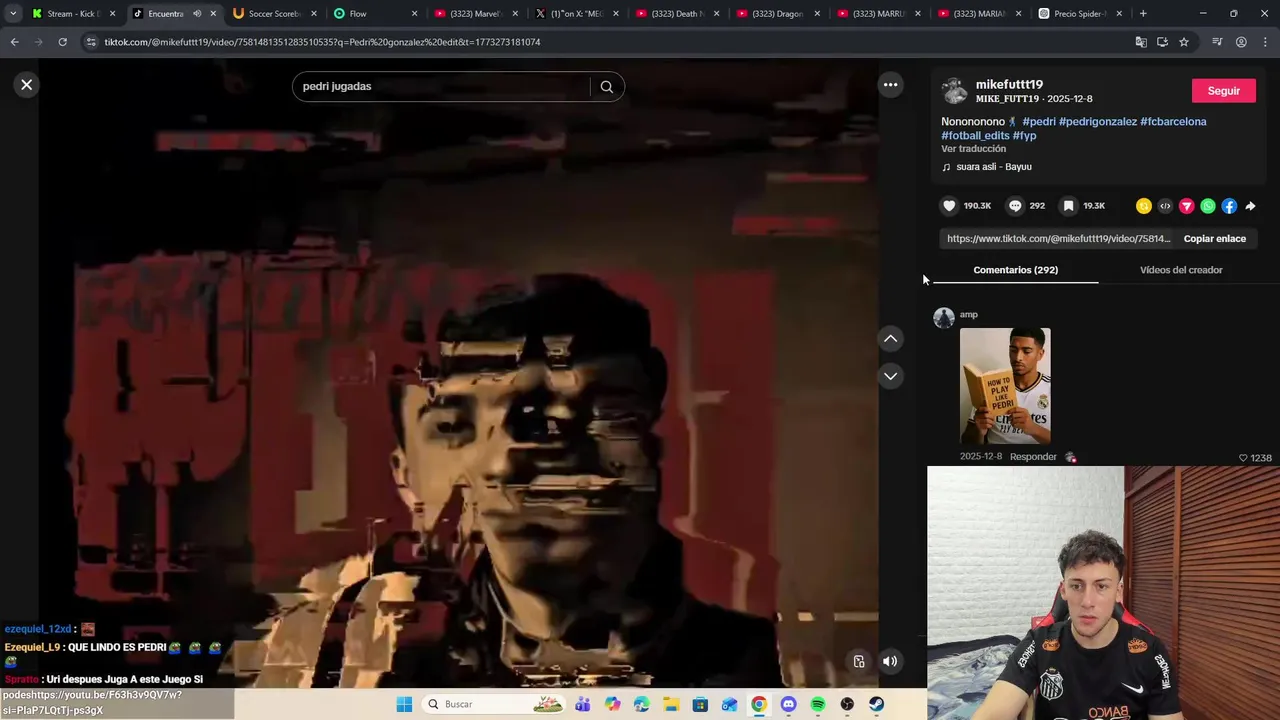Image resolution: width=1280 pixels, height=720 pixels.
Task: Mute the TikTok browser tab audio
Action: click(197, 14)
